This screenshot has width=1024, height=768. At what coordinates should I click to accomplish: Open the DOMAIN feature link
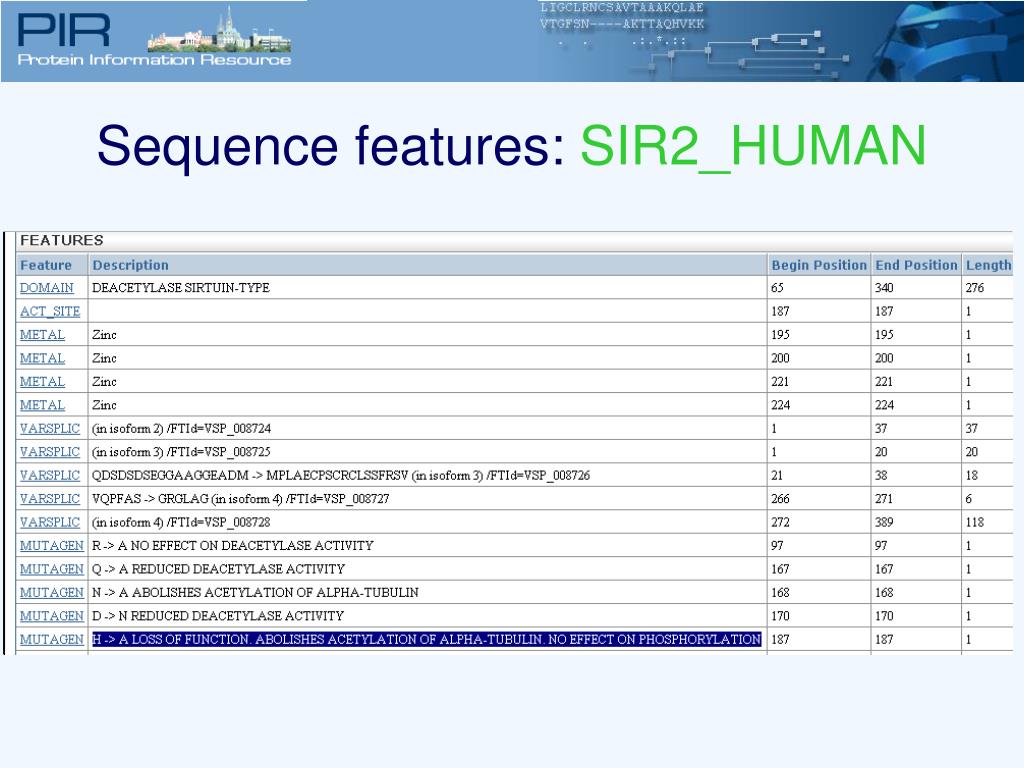pos(46,288)
